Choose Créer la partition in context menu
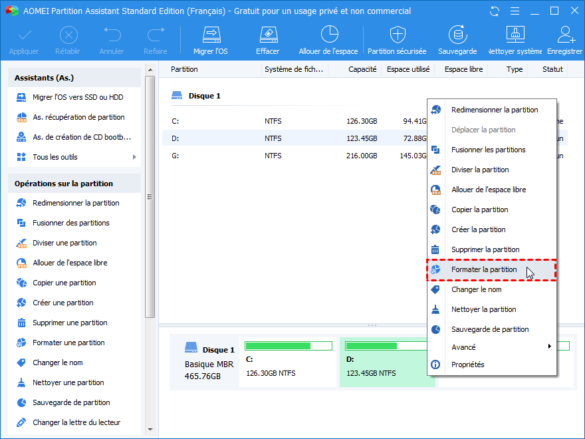585x439 pixels. [492, 229]
